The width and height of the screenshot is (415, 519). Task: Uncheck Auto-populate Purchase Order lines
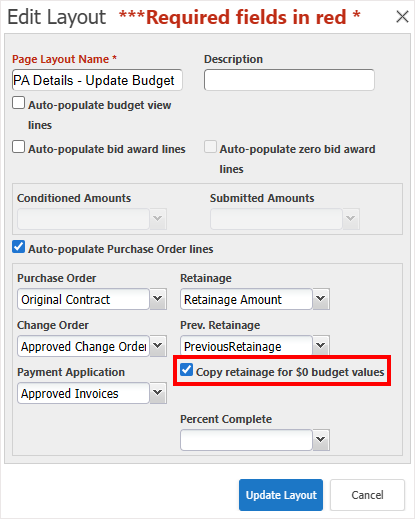(x=18, y=247)
